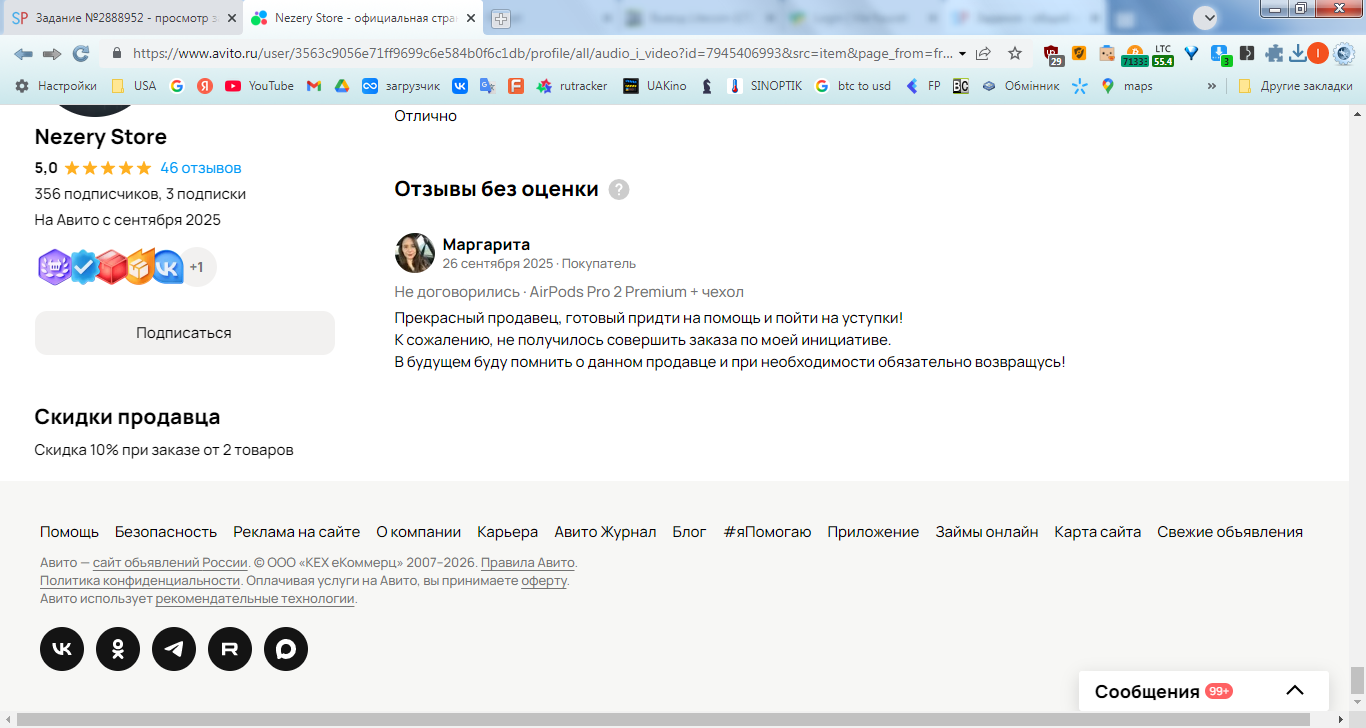
Task: Open the Google Drive bookmark icon
Action: 341,86
